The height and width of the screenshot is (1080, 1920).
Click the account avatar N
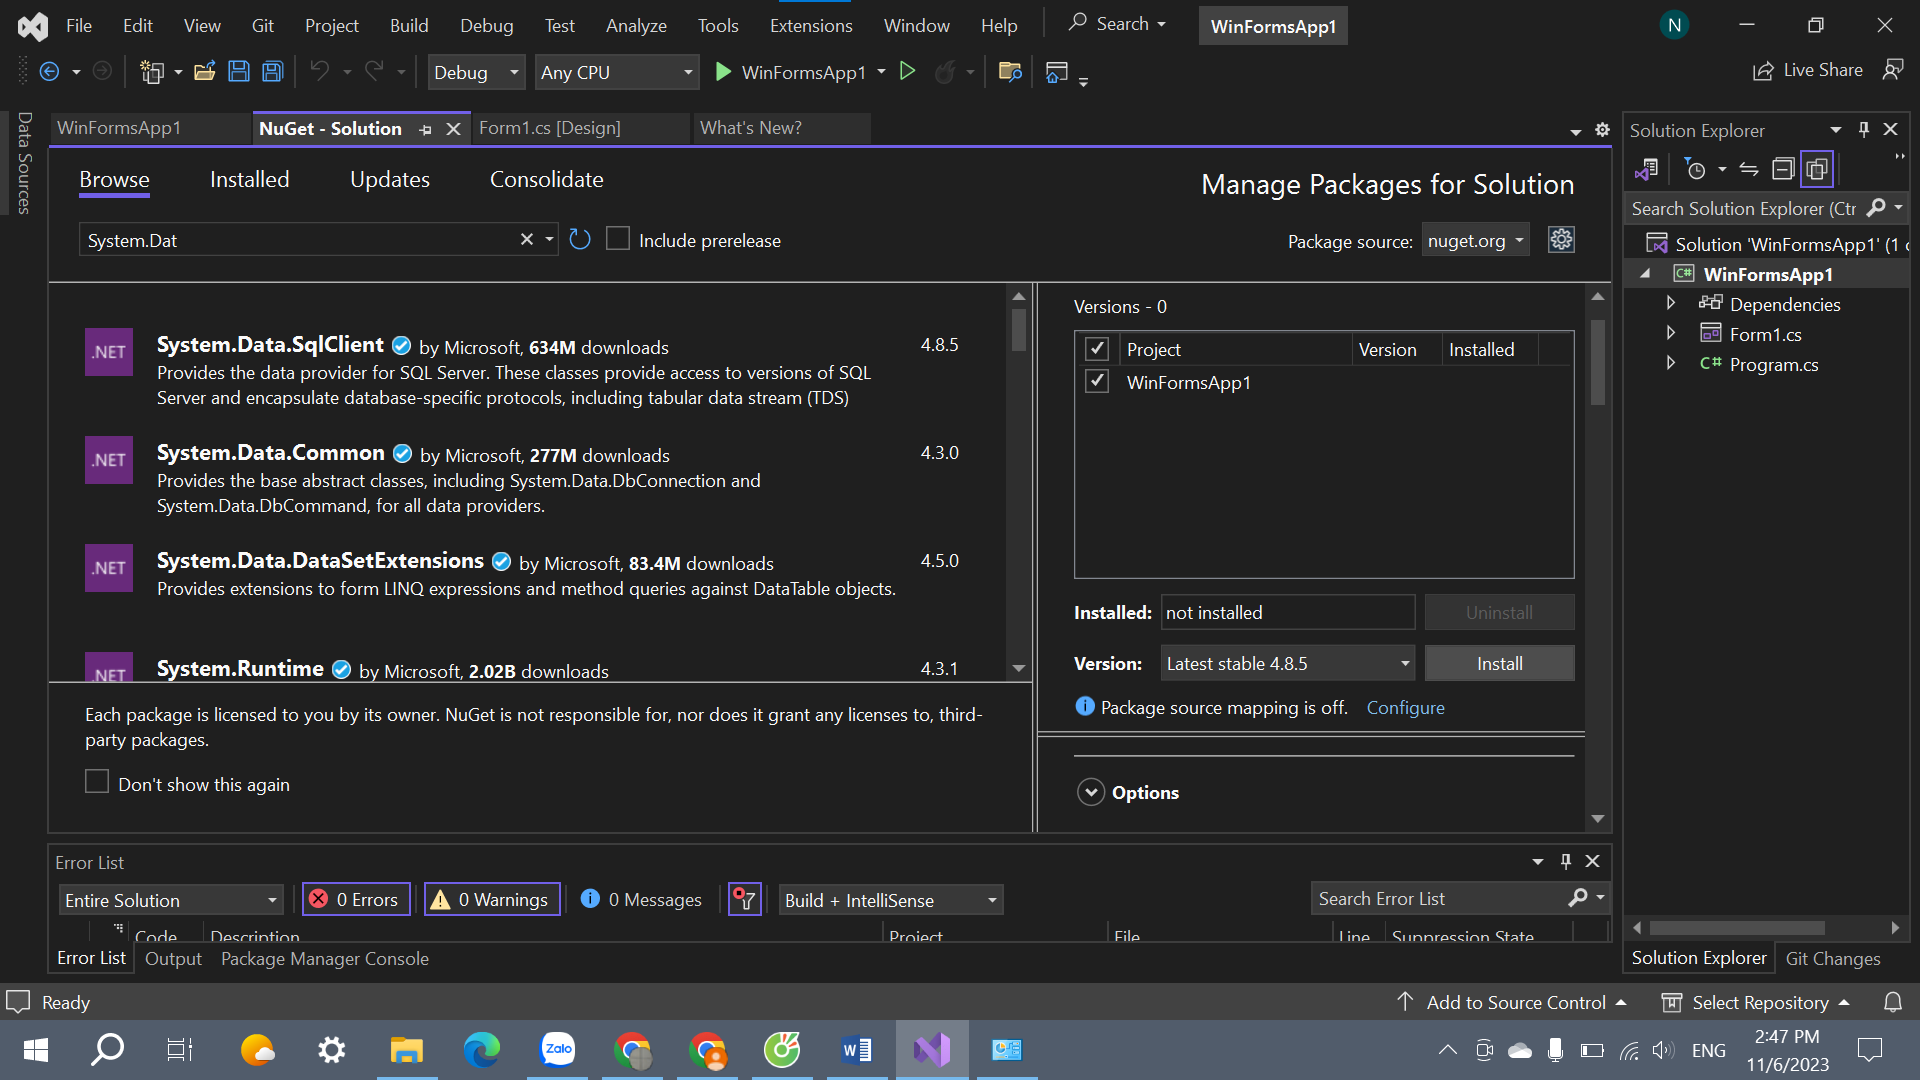click(x=1675, y=25)
